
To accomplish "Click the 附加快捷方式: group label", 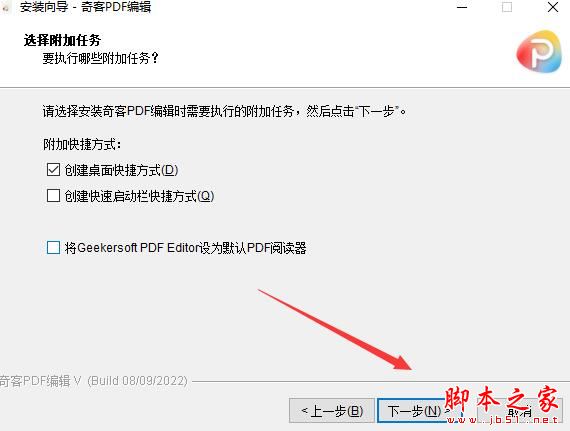I will pyautogui.click(x=82, y=145).
